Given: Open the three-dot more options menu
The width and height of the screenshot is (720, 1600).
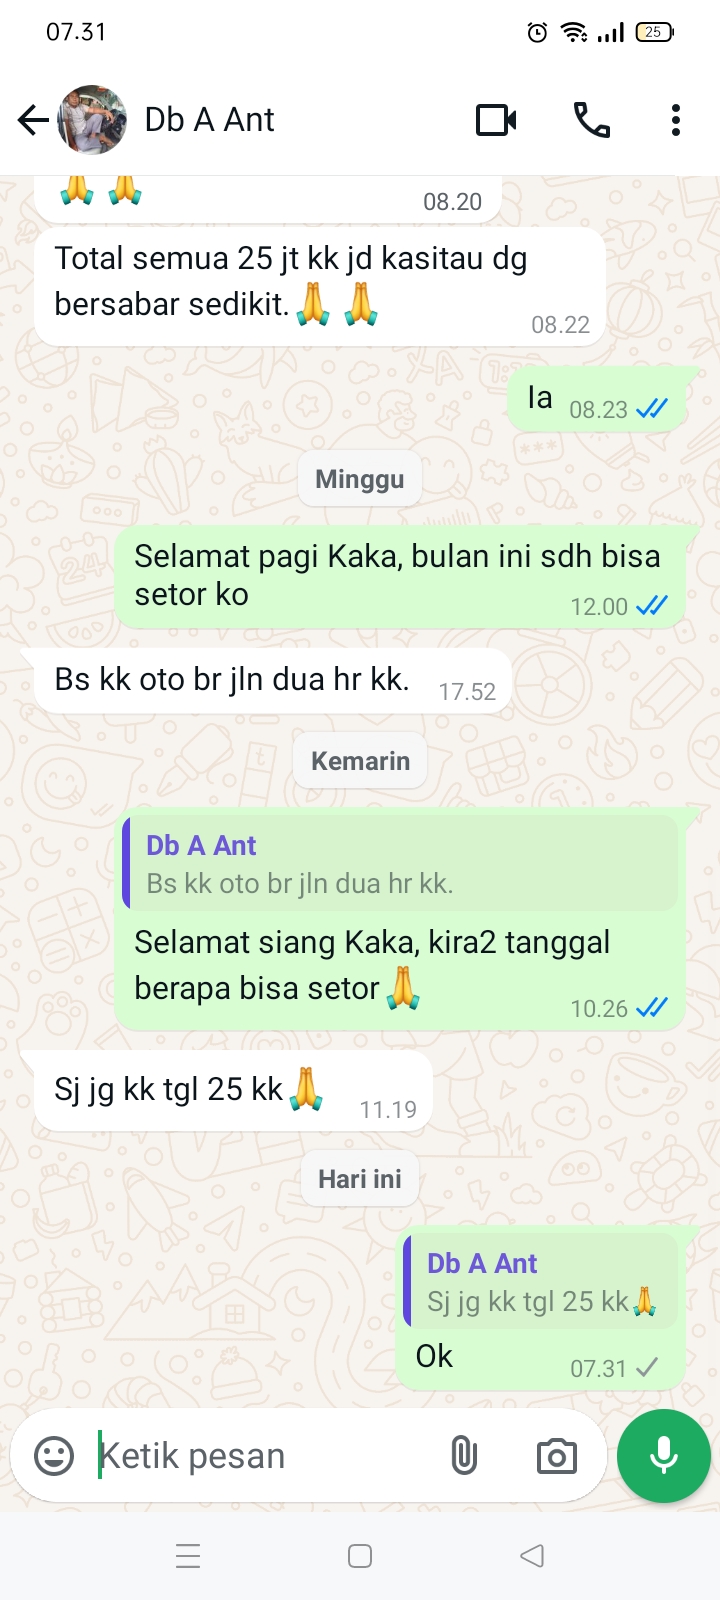Looking at the screenshot, I should pyautogui.click(x=676, y=120).
